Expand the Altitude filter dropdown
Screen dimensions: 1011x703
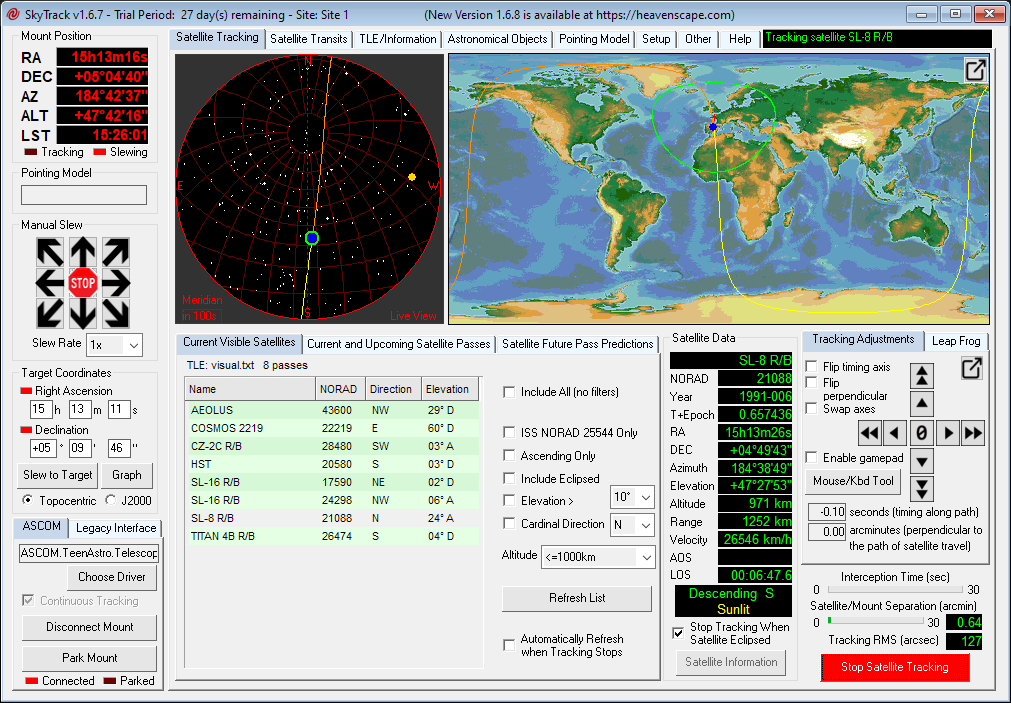click(x=644, y=557)
